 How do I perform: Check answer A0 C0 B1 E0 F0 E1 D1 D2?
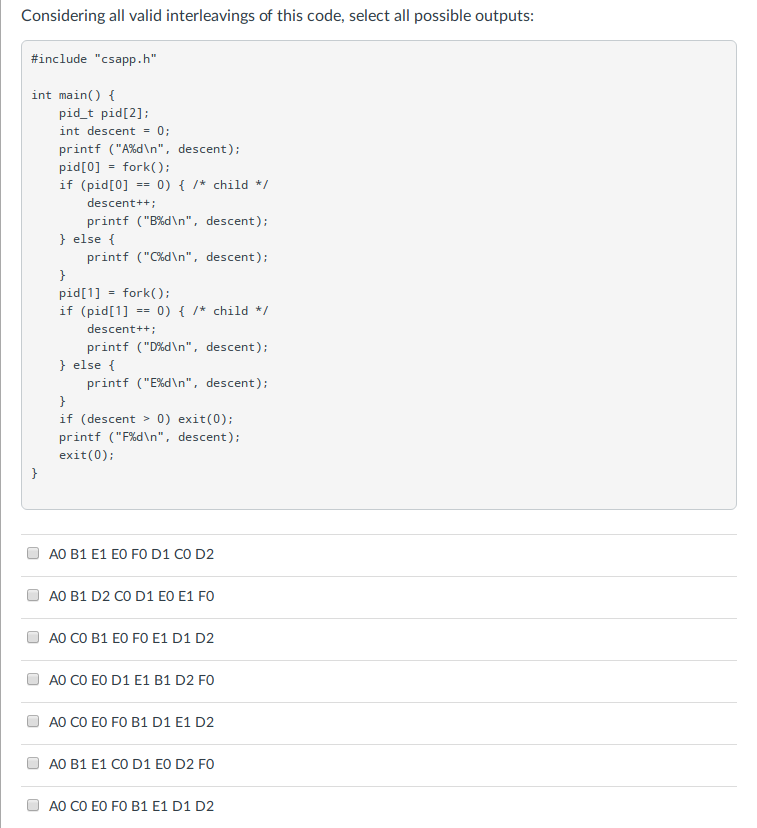[x=33, y=636]
